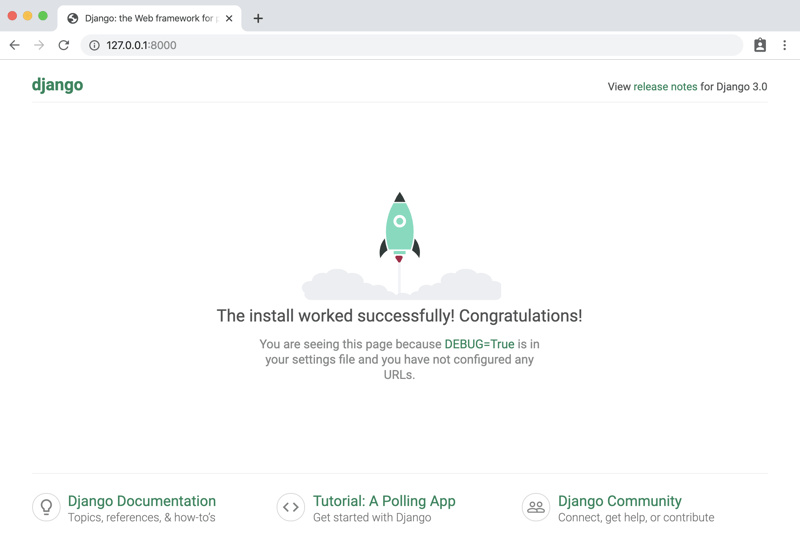Image resolution: width=800 pixels, height=542 pixels.
Task: Click the browser forward arrow
Action: pos(39,45)
